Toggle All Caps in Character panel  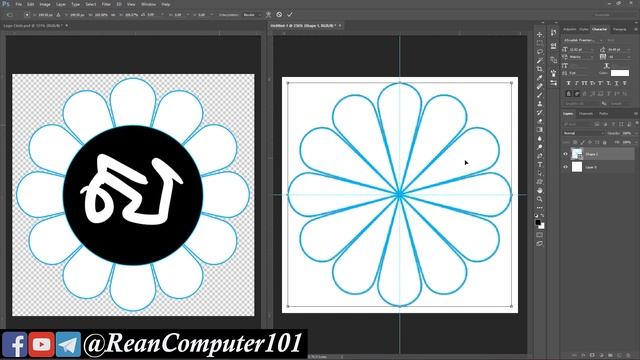[584, 83]
